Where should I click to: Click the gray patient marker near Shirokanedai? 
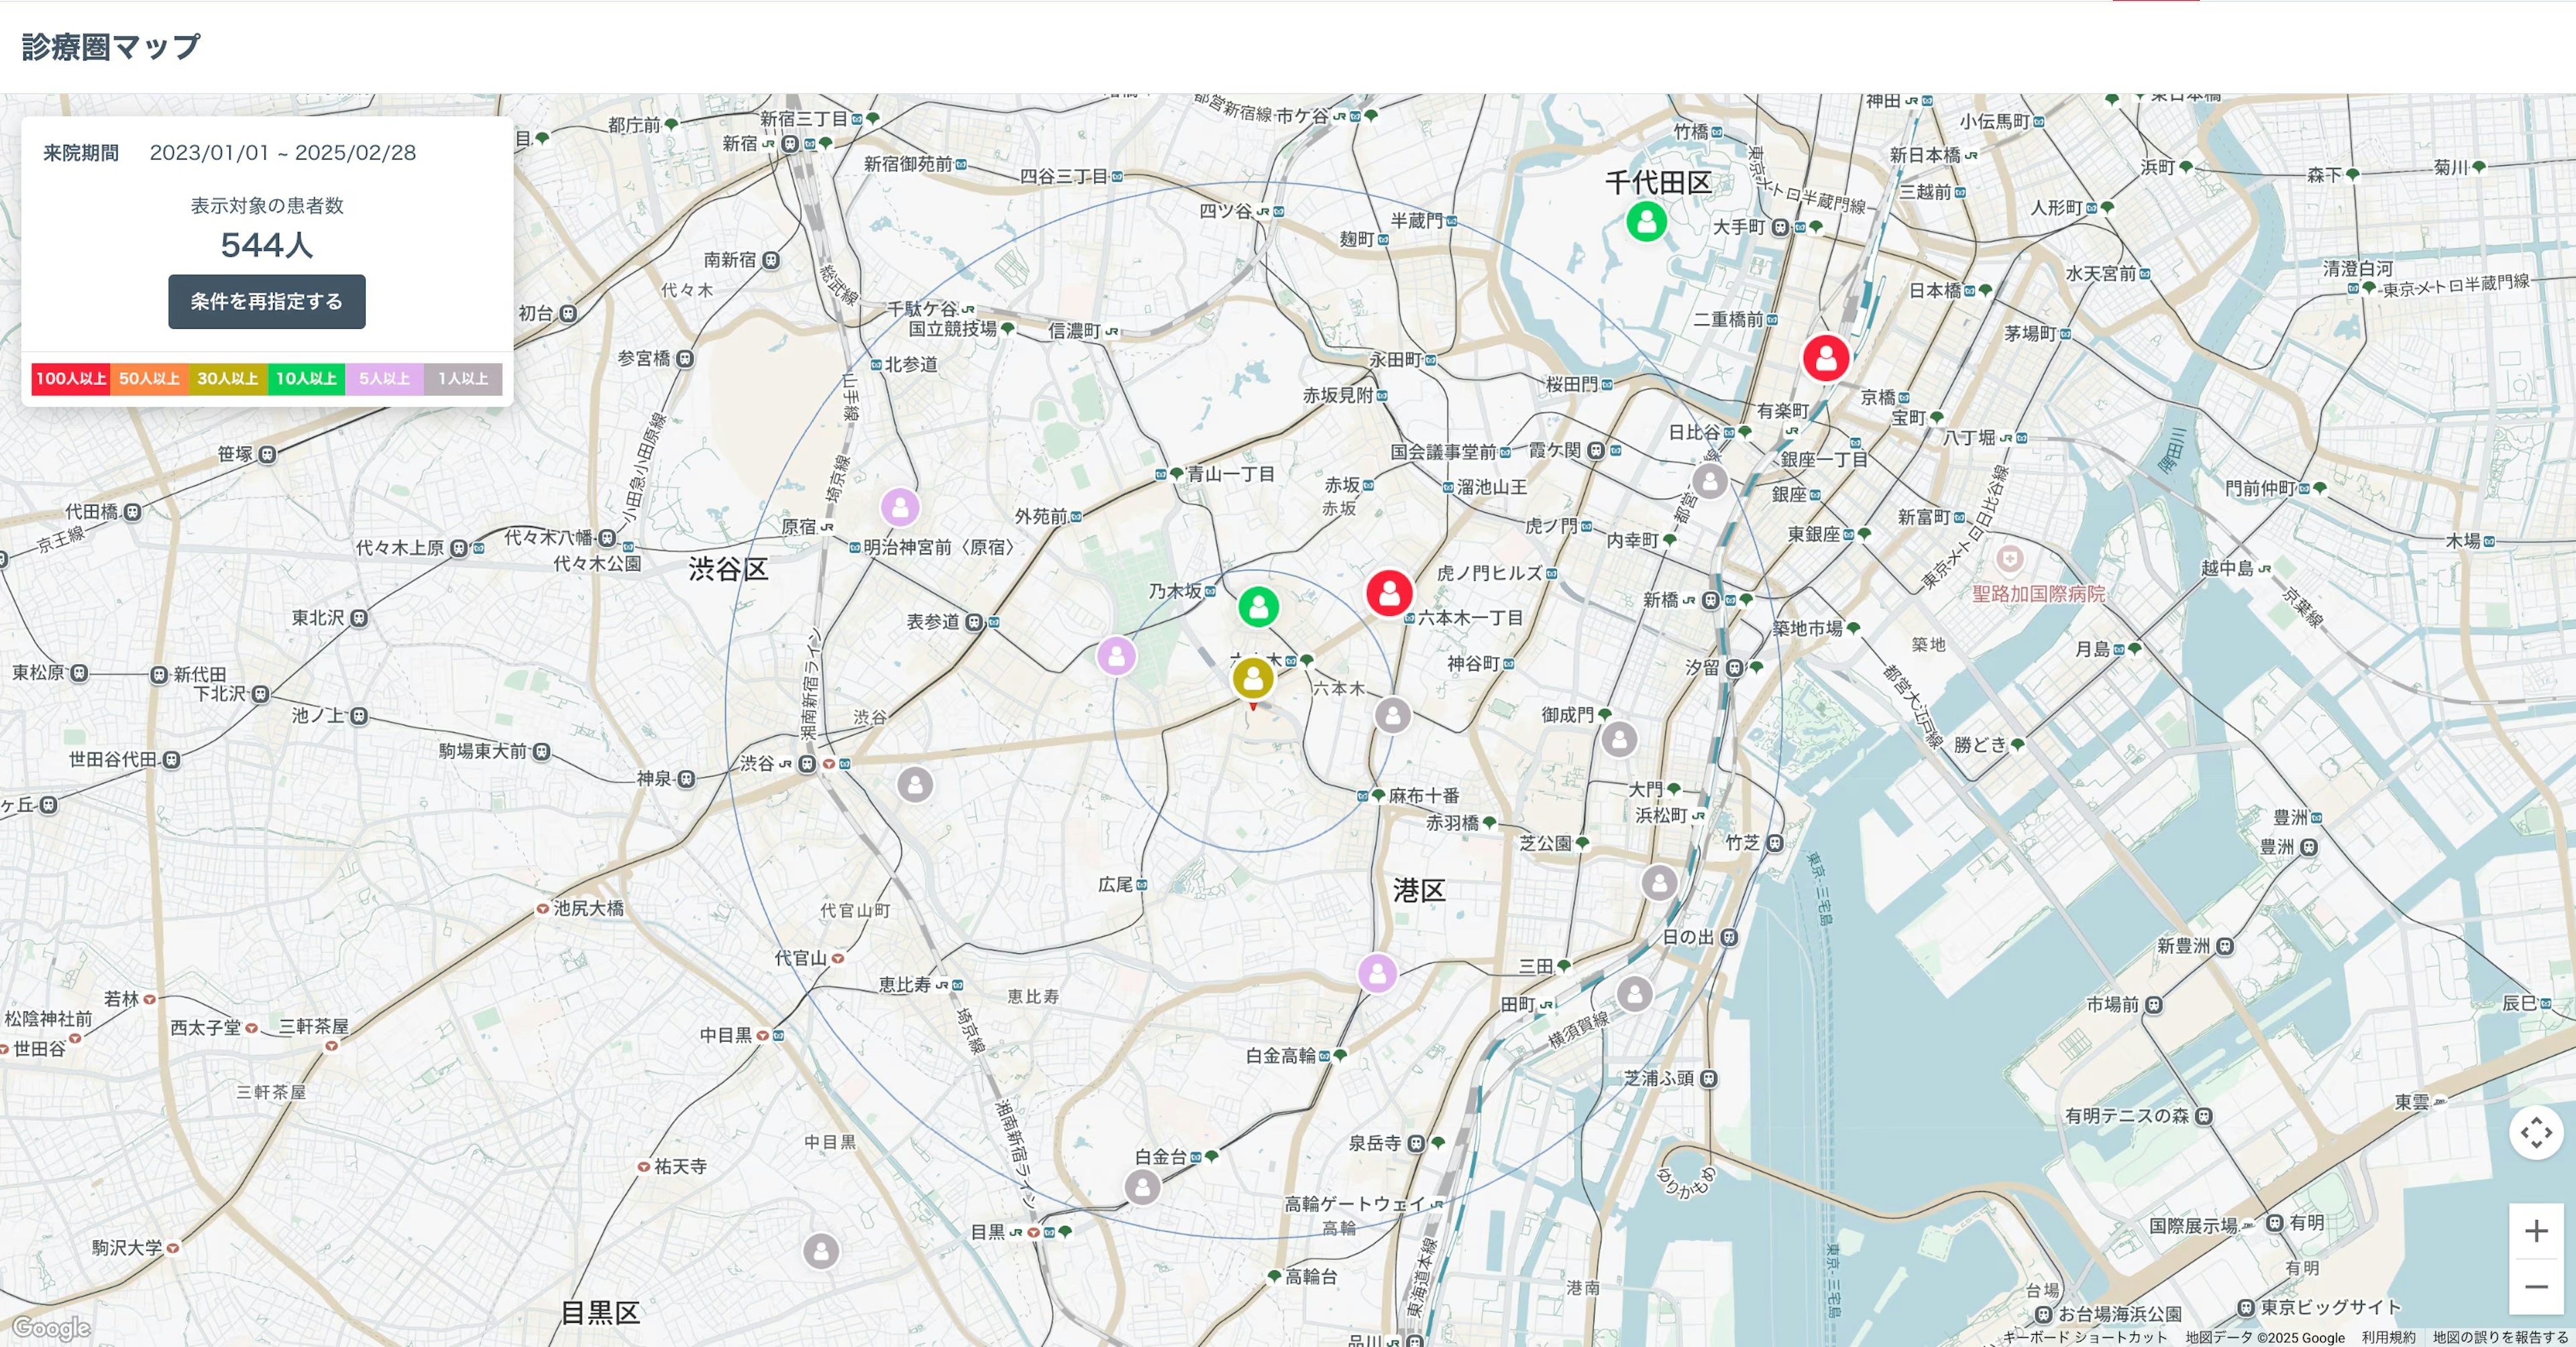tap(1142, 1187)
